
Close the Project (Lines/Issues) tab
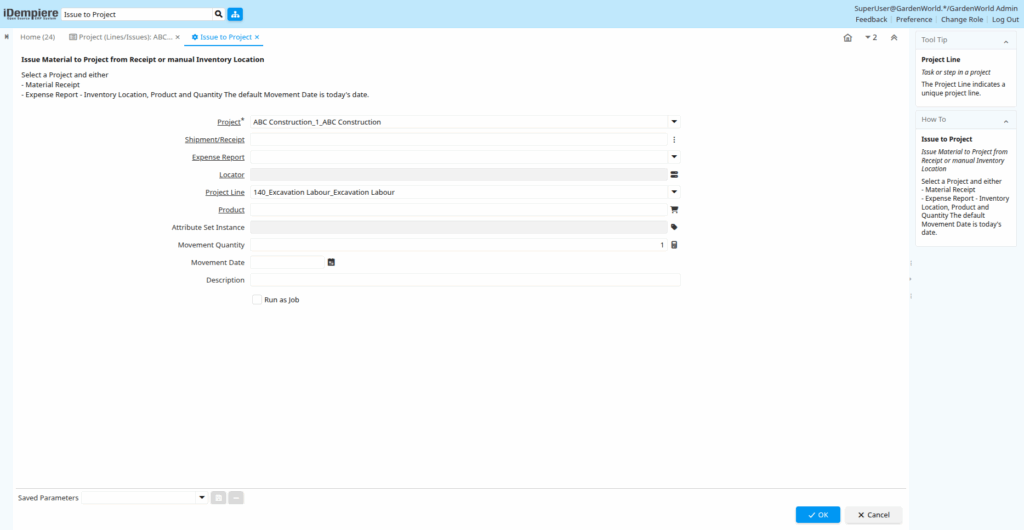coord(178,37)
